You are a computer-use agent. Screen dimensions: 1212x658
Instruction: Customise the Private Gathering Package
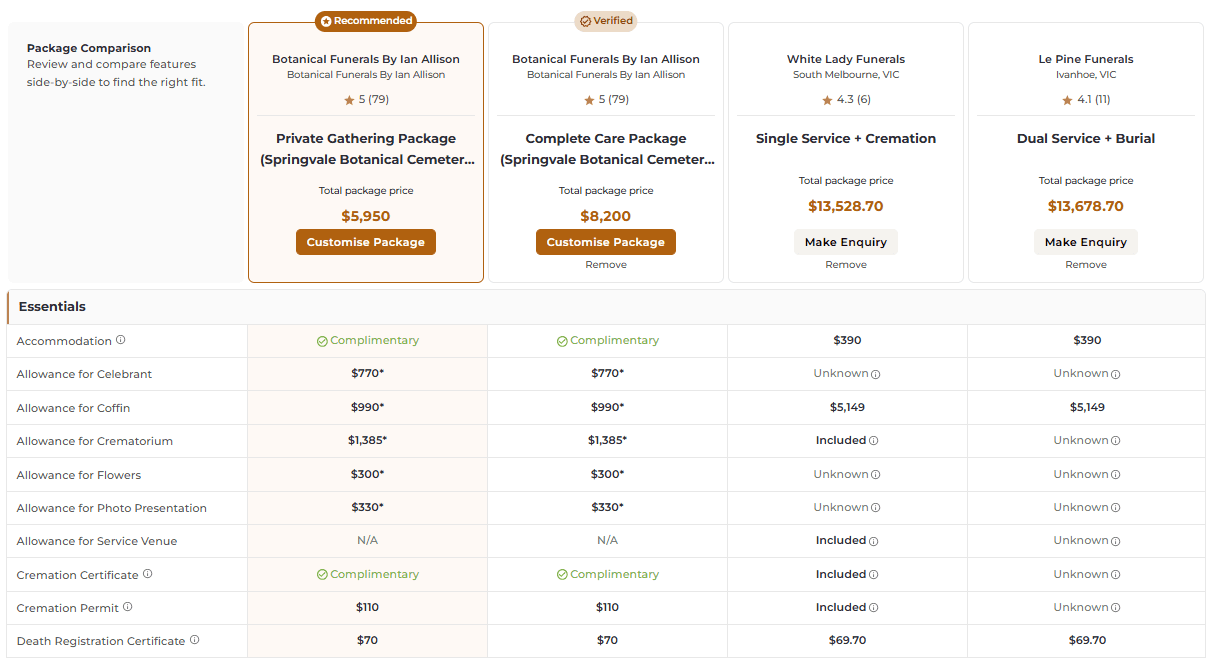click(x=366, y=242)
